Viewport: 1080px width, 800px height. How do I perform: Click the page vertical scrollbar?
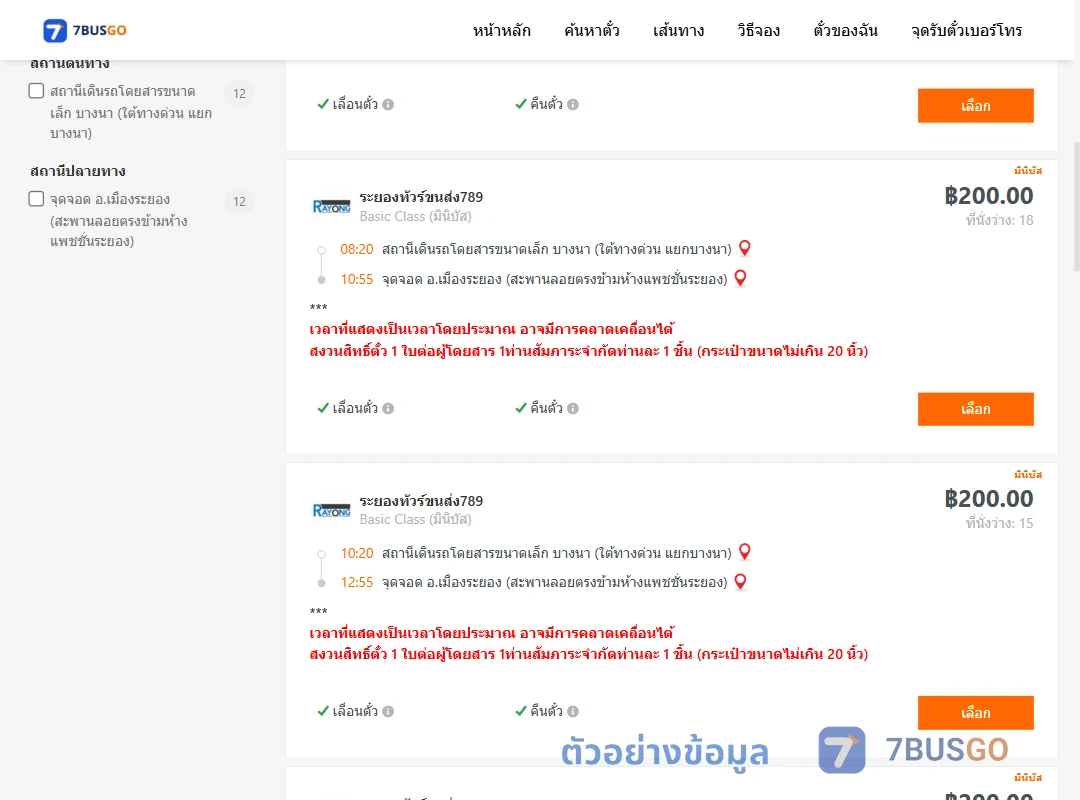click(1077, 207)
